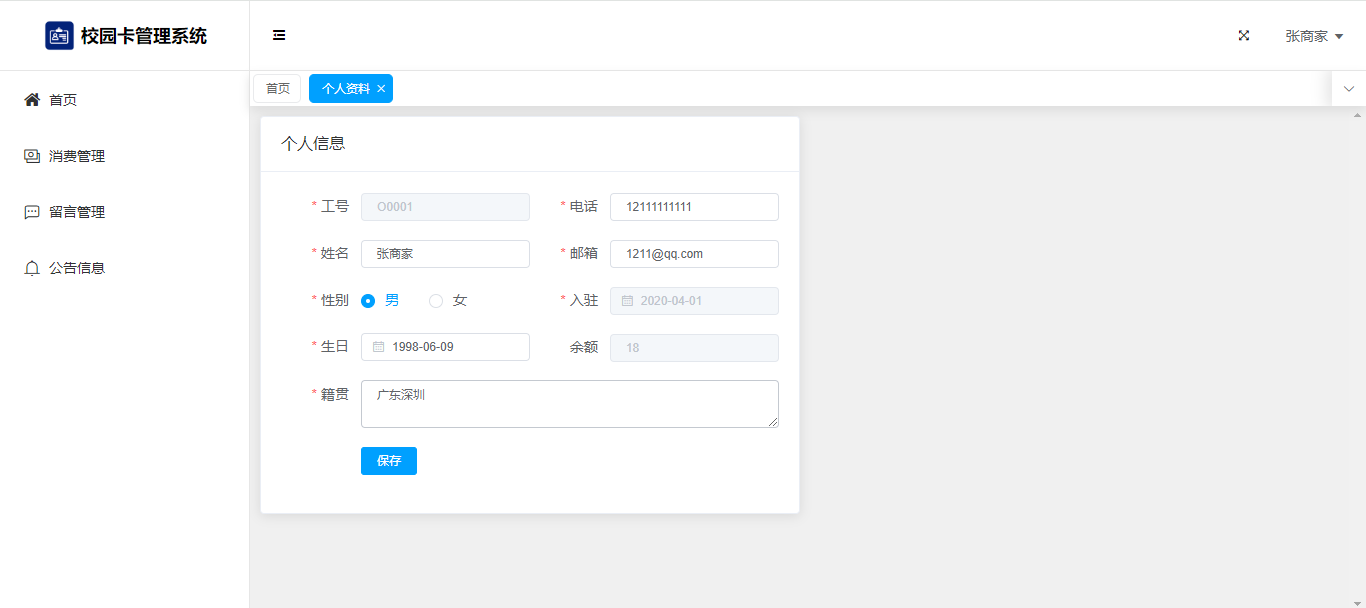The width and height of the screenshot is (1366, 608).
Task: Close the 个人资料 tab
Action: [381, 89]
